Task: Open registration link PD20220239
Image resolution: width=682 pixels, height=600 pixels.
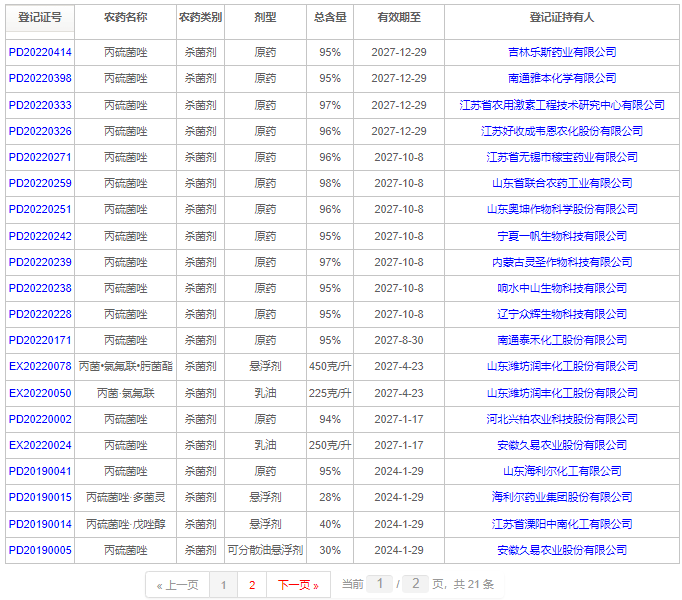Action: [40, 262]
